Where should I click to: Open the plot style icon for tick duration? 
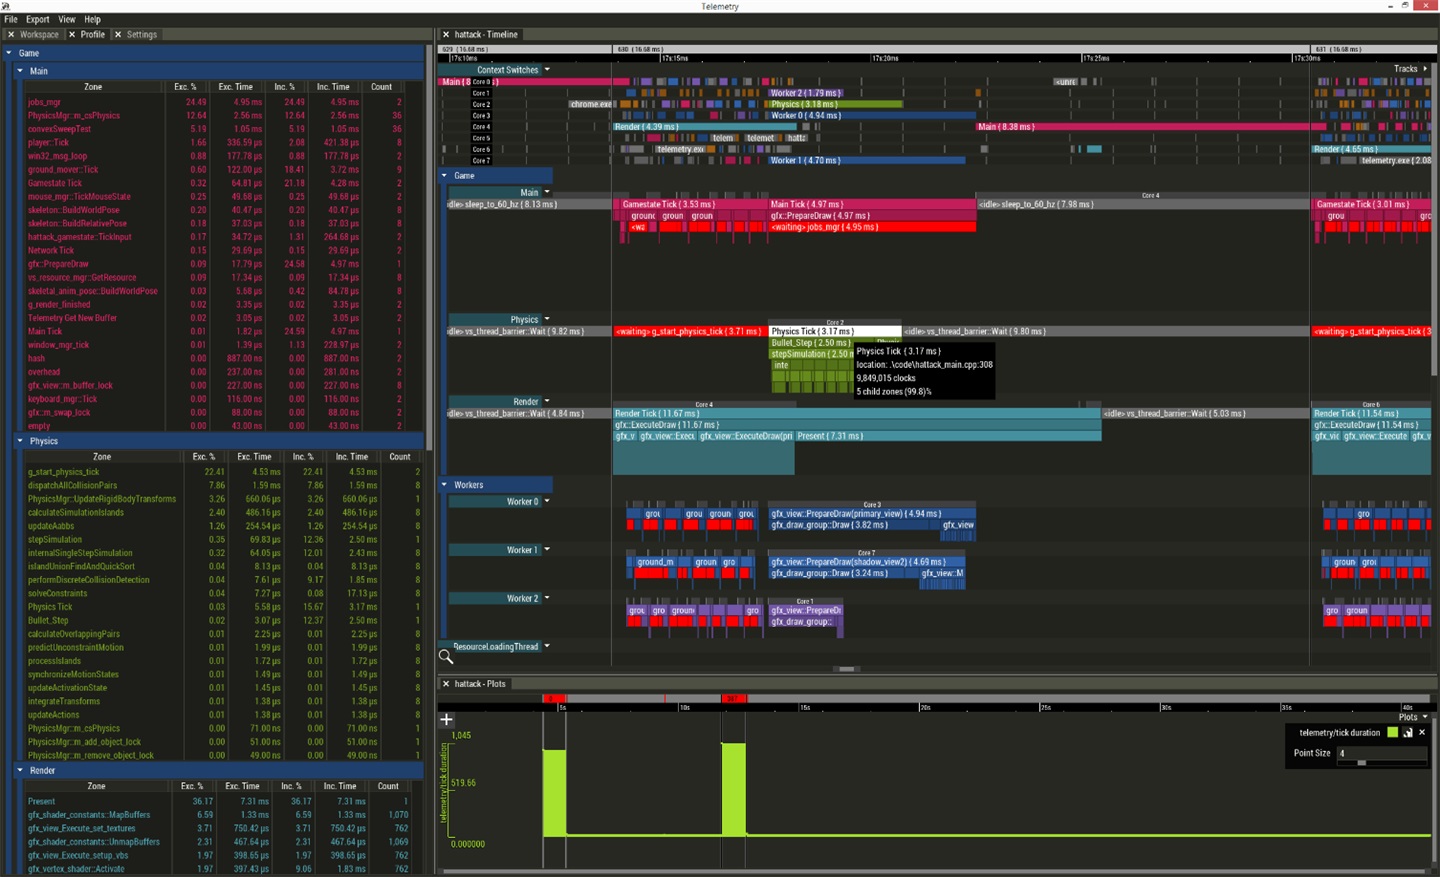click(1408, 733)
